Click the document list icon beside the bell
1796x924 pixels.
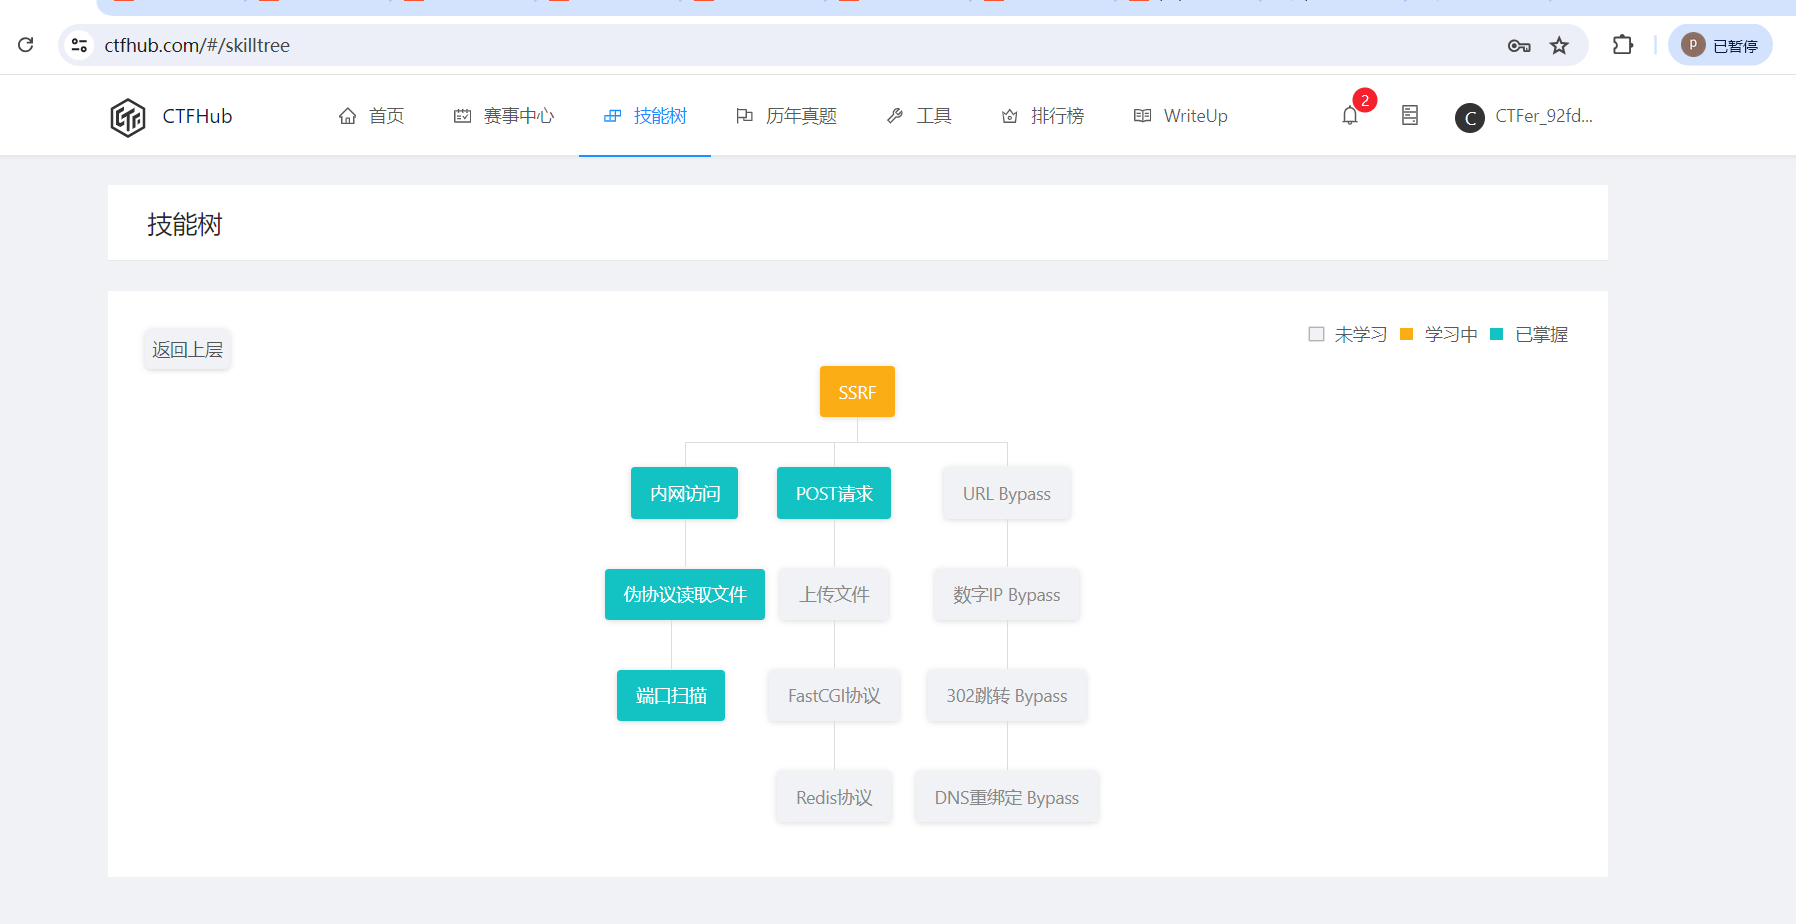pos(1410,115)
